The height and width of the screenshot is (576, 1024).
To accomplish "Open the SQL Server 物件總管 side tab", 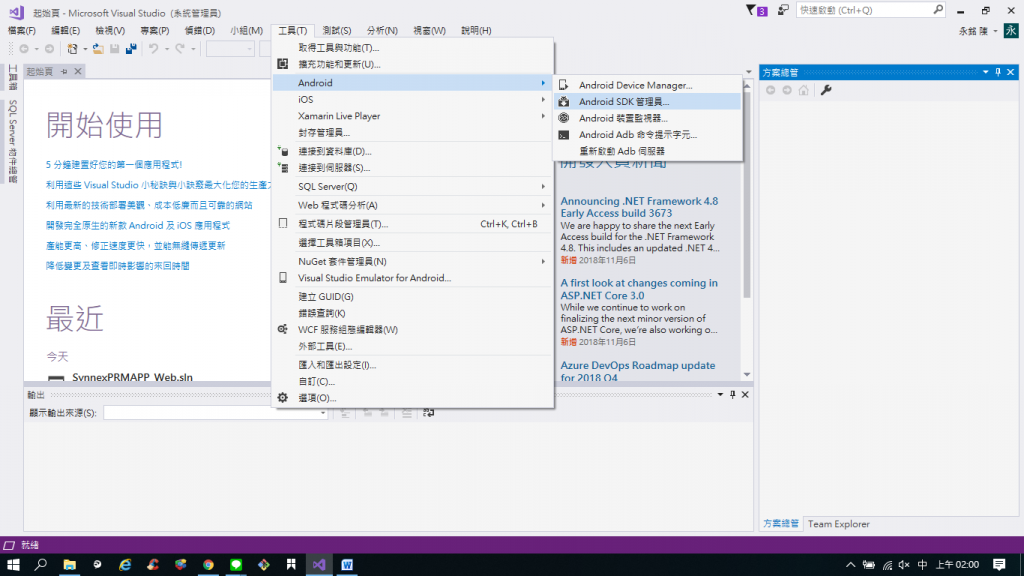I will pyautogui.click(x=12, y=141).
